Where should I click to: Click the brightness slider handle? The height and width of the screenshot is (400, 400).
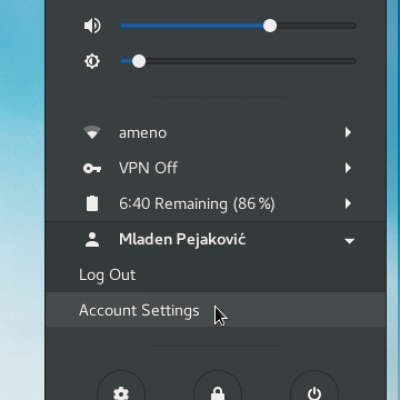click(x=139, y=61)
